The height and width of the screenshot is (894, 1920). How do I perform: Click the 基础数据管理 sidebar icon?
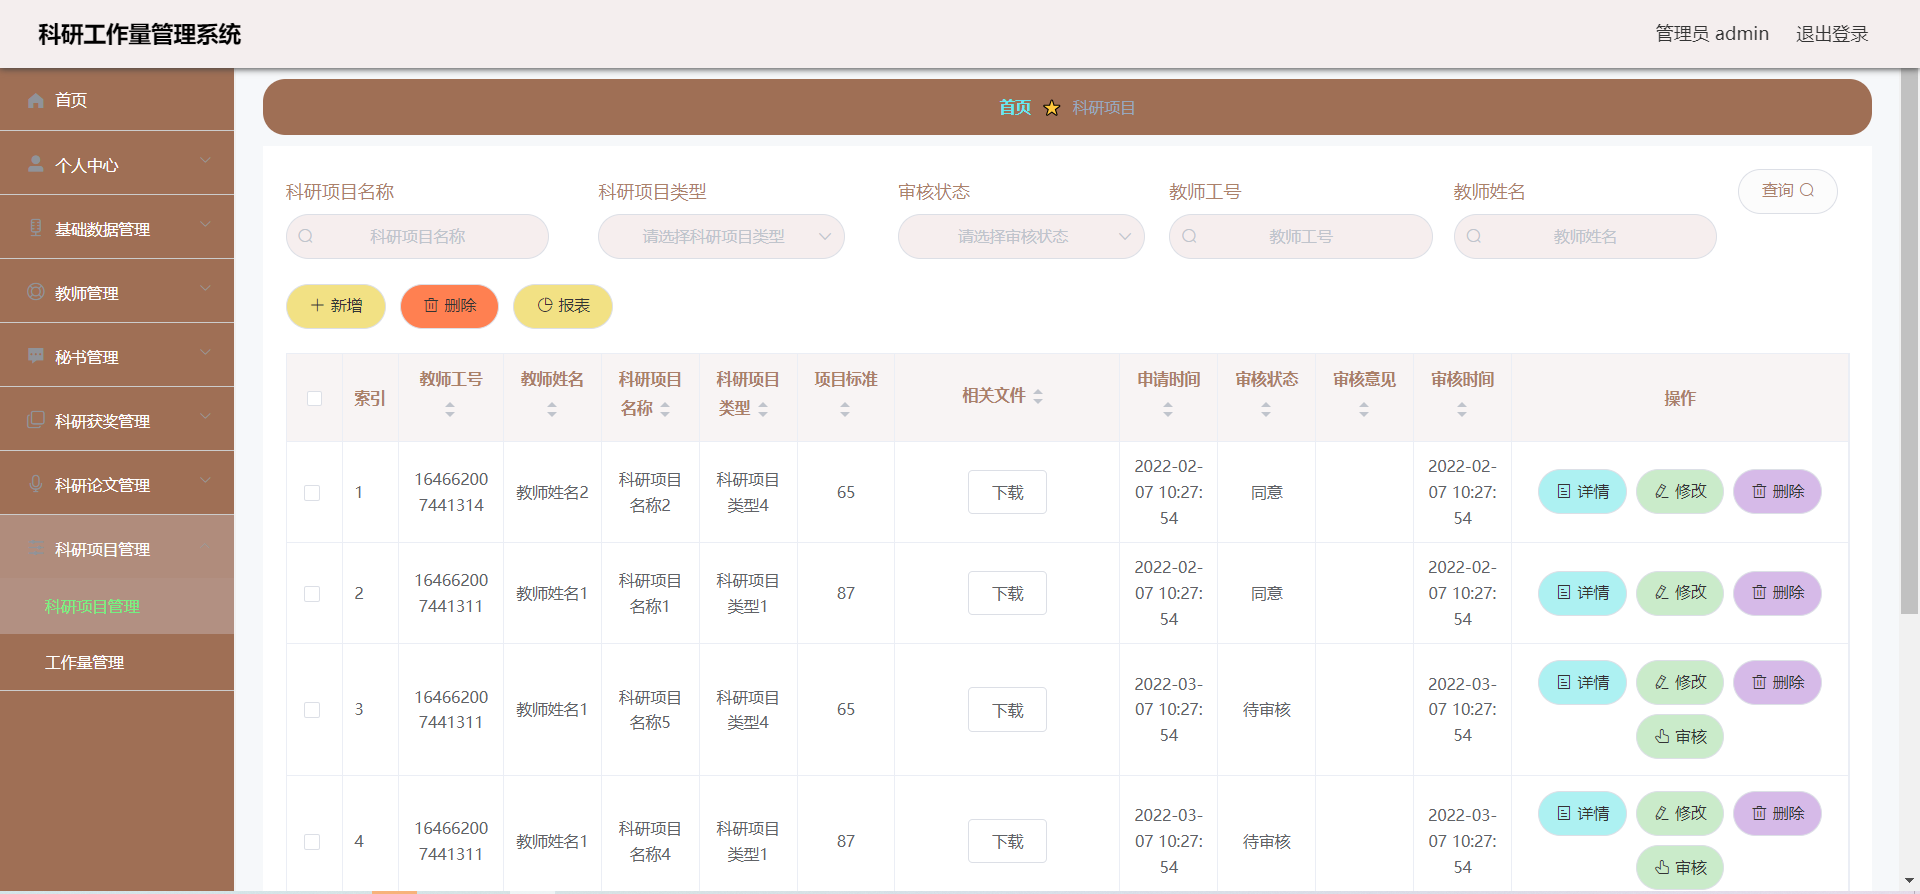click(x=36, y=228)
